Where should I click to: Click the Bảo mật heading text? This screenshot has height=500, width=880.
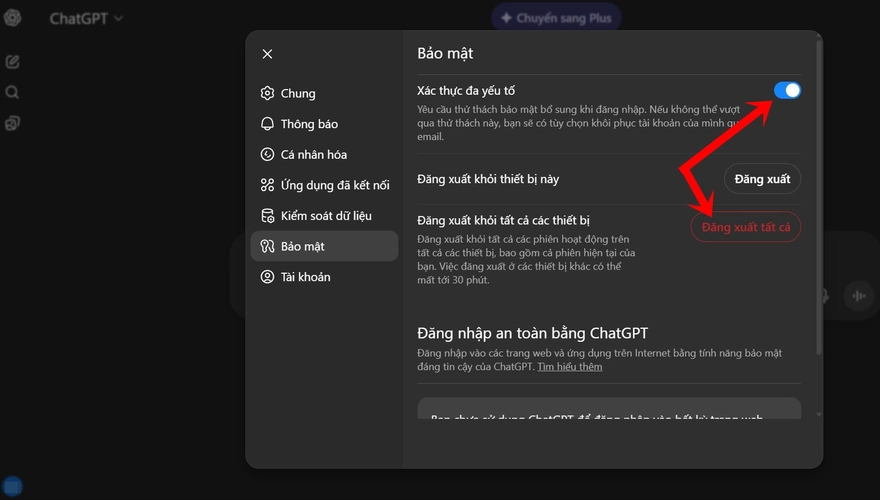tap(445, 53)
